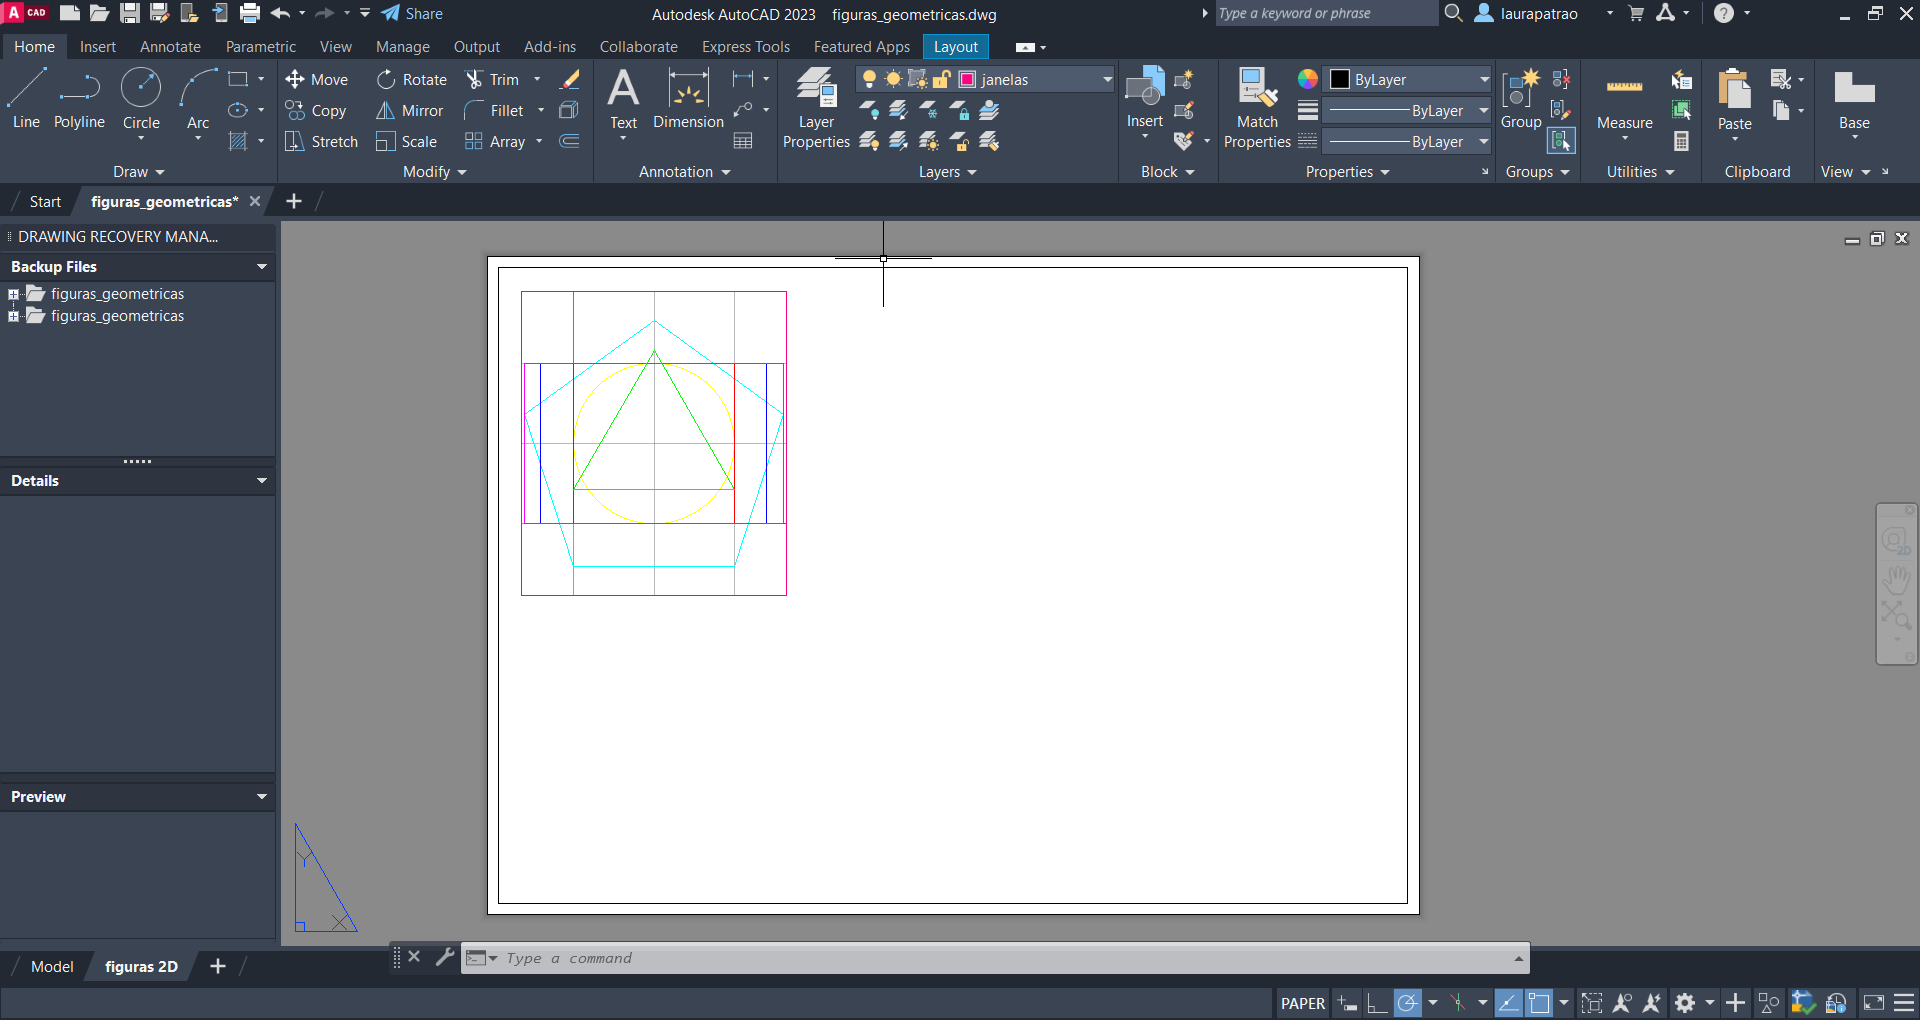Click the Share button
This screenshot has height=1020, width=1920.
[x=412, y=14]
